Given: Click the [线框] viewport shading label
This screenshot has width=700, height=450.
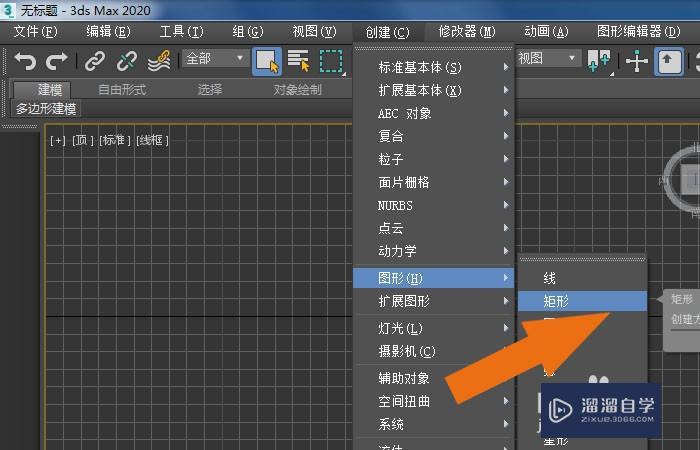Looking at the screenshot, I should 152,141.
